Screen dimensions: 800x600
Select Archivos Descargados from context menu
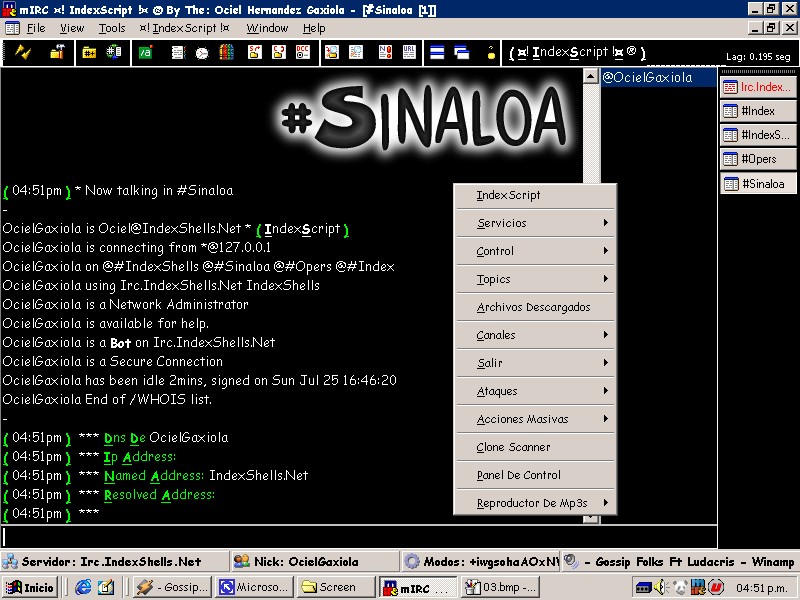coord(535,307)
